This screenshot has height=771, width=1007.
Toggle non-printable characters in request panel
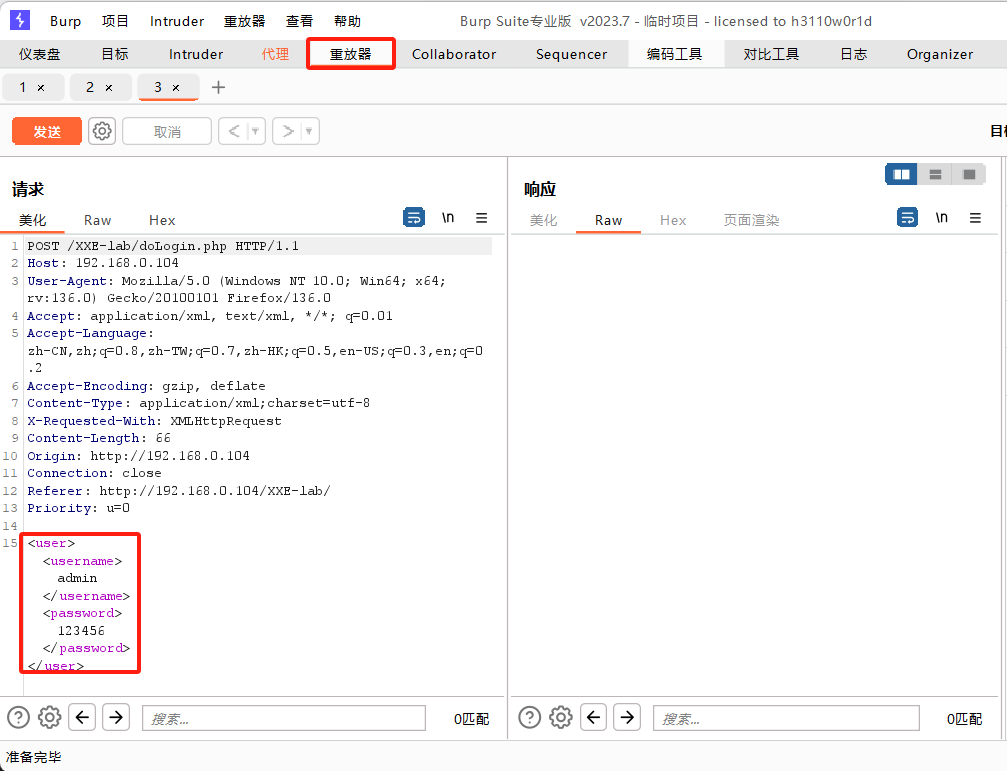click(x=448, y=218)
